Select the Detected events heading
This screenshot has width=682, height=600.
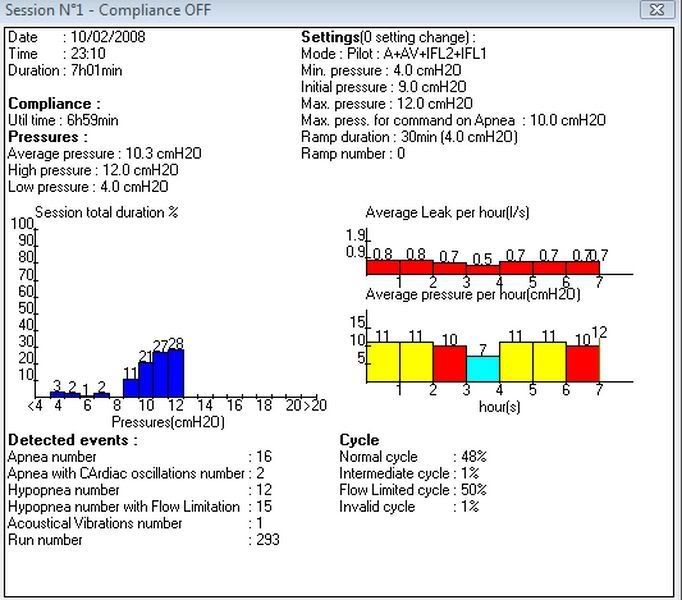pos(72,440)
